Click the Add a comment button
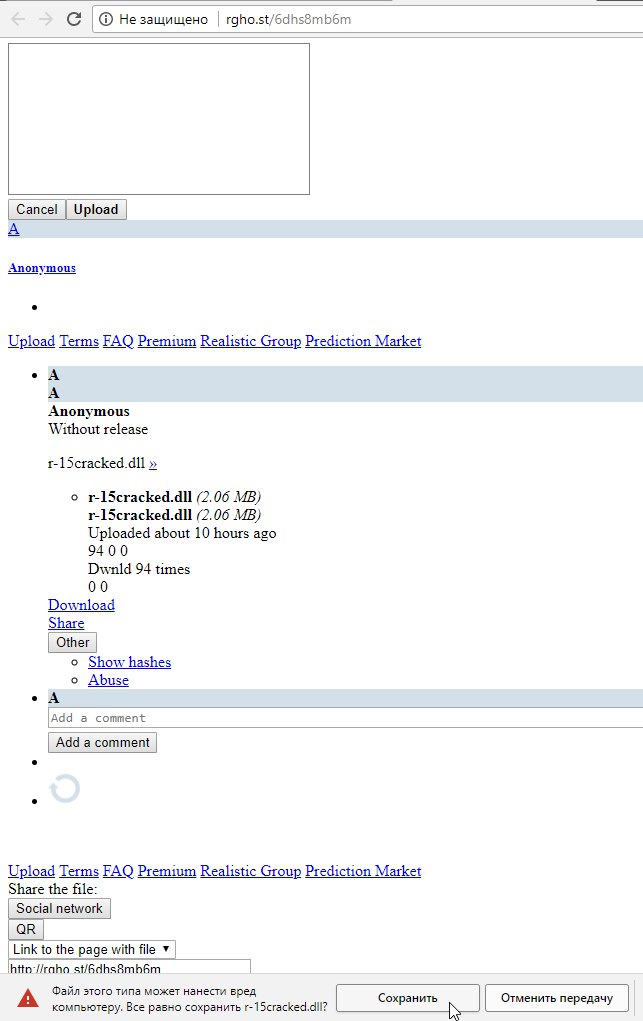Screen dimensions: 643x1021 (102, 743)
